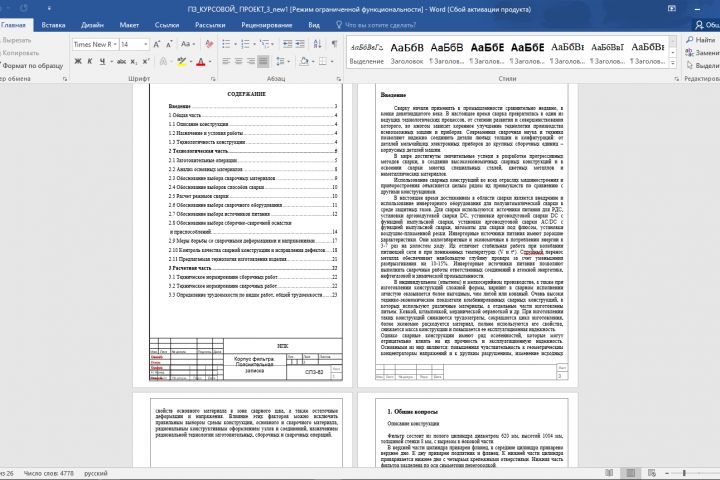Increase paragraph indent
The image size is (720, 480).
[300, 44]
